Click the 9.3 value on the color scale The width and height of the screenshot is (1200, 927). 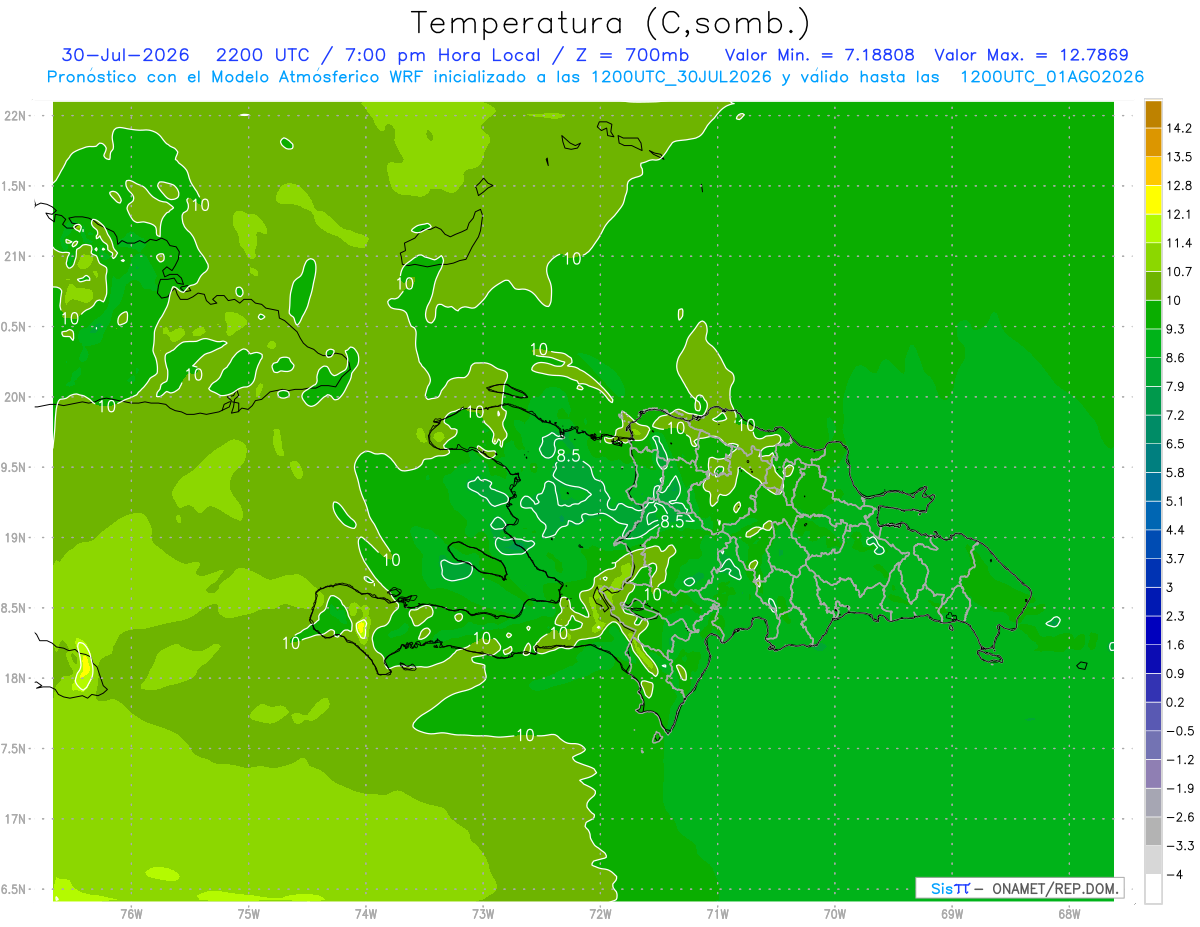pyautogui.click(x=1177, y=329)
